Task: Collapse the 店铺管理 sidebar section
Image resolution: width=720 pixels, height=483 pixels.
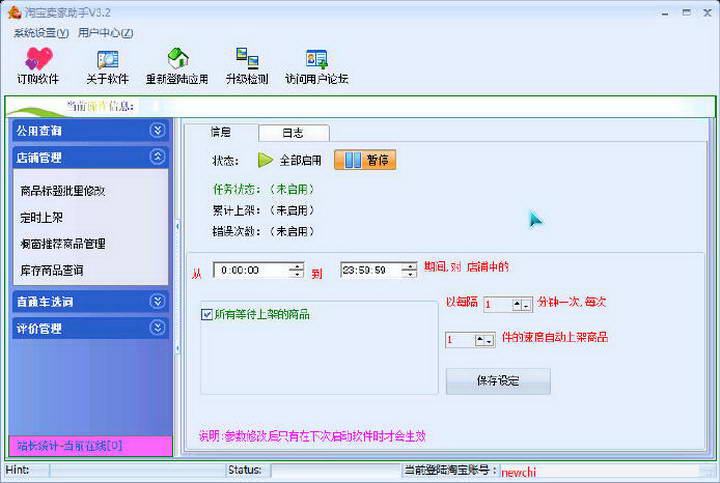Action: (157, 157)
